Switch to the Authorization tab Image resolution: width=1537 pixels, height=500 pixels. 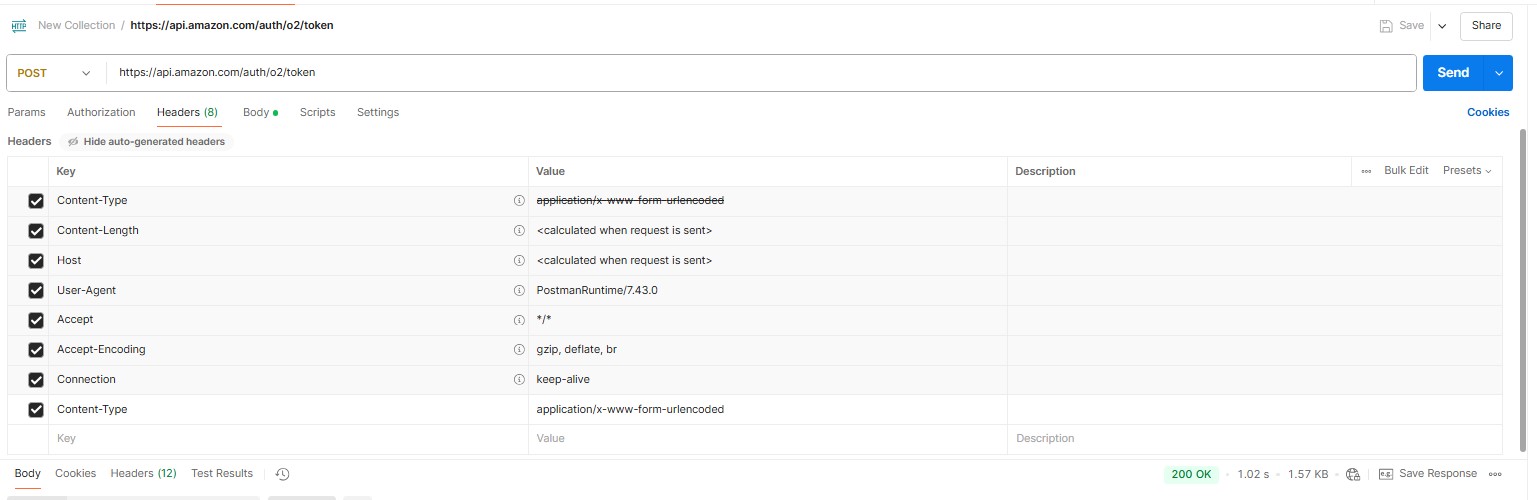[101, 113]
